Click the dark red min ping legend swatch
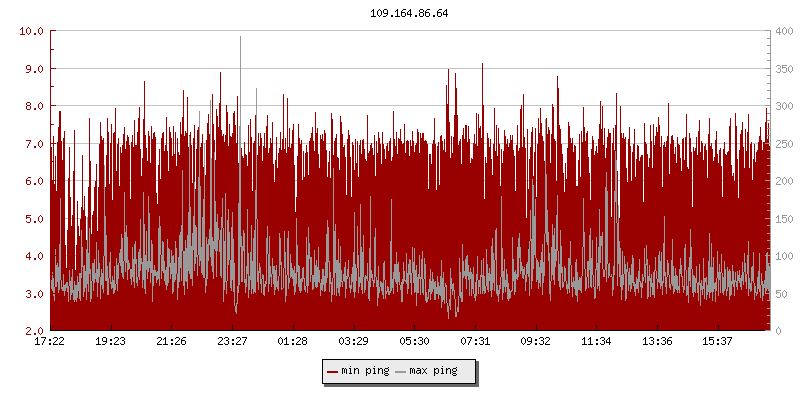The height and width of the screenshot is (400, 800). pos(333,371)
